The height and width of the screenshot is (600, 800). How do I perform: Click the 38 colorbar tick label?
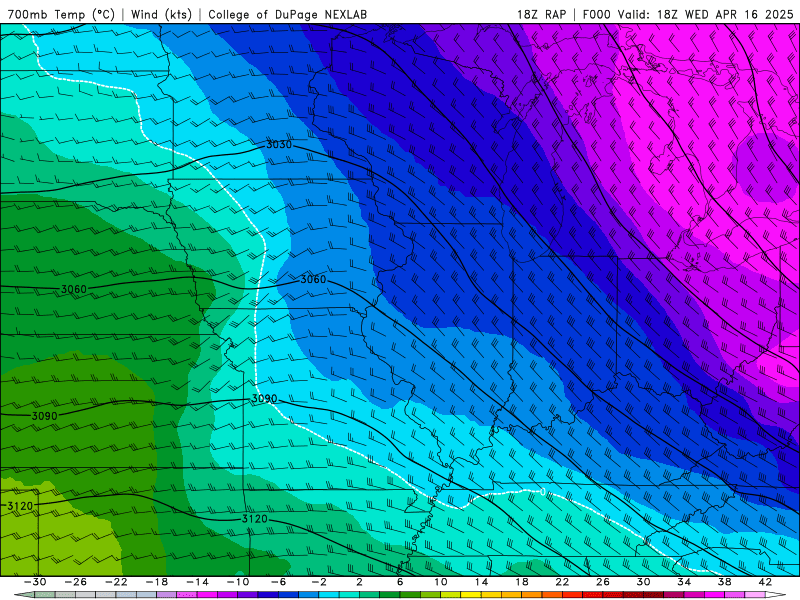(724, 582)
